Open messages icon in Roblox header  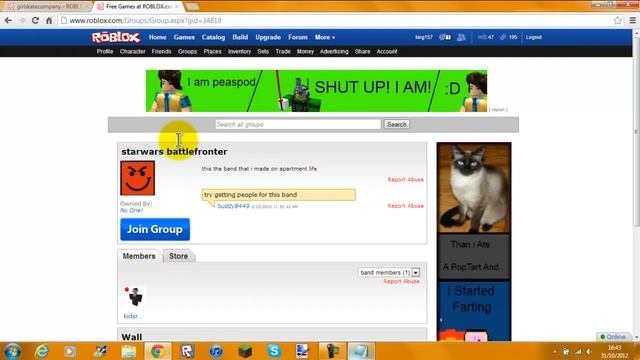click(445, 37)
